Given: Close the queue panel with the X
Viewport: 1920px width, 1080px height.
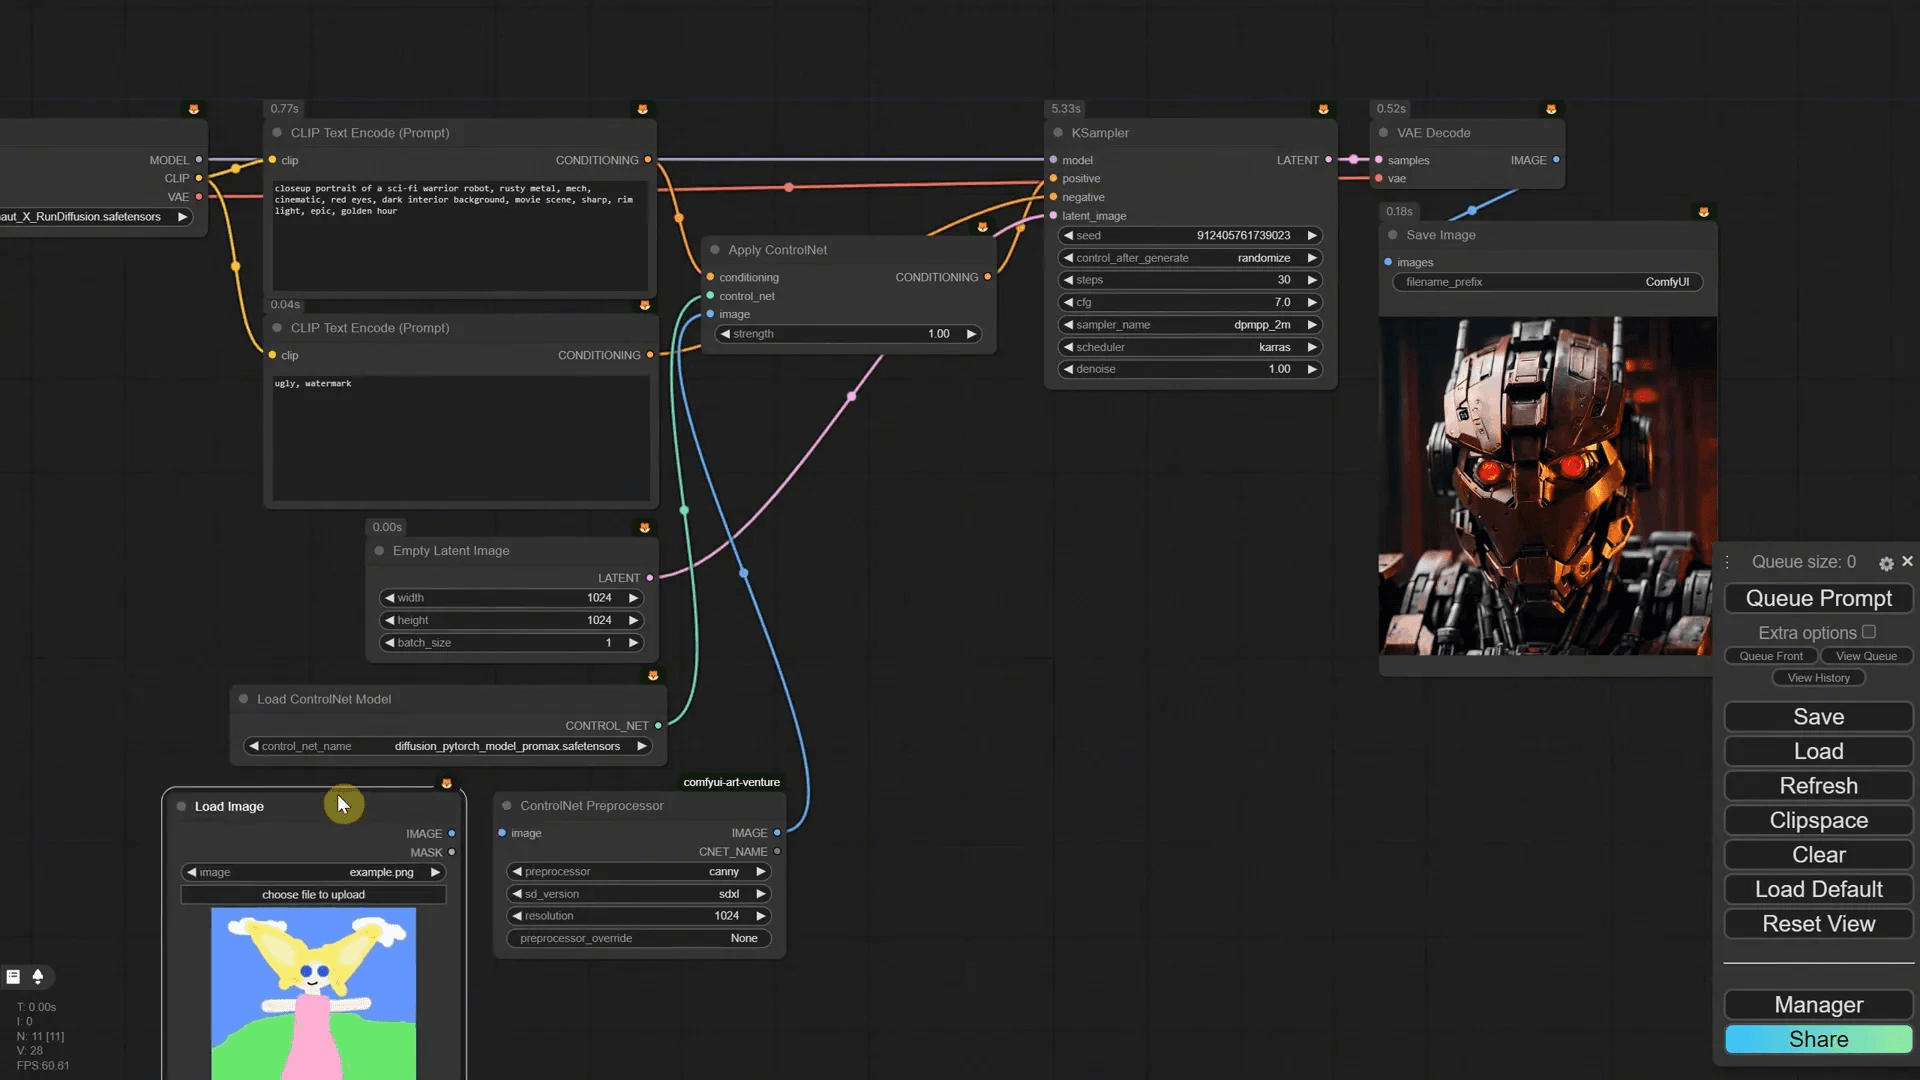Looking at the screenshot, I should coord(1907,561).
